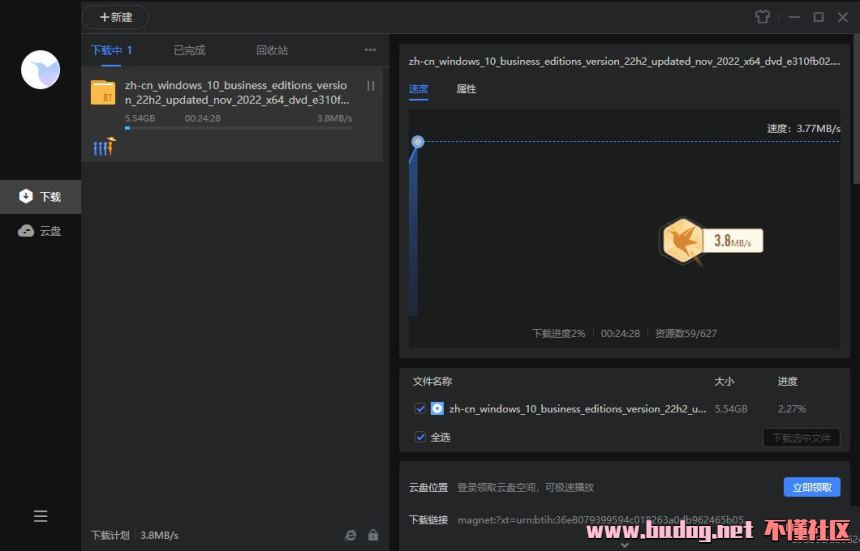Click the right panel vertical scrollbar
The width and height of the screenshot is (860, 551).
(857, 110)
